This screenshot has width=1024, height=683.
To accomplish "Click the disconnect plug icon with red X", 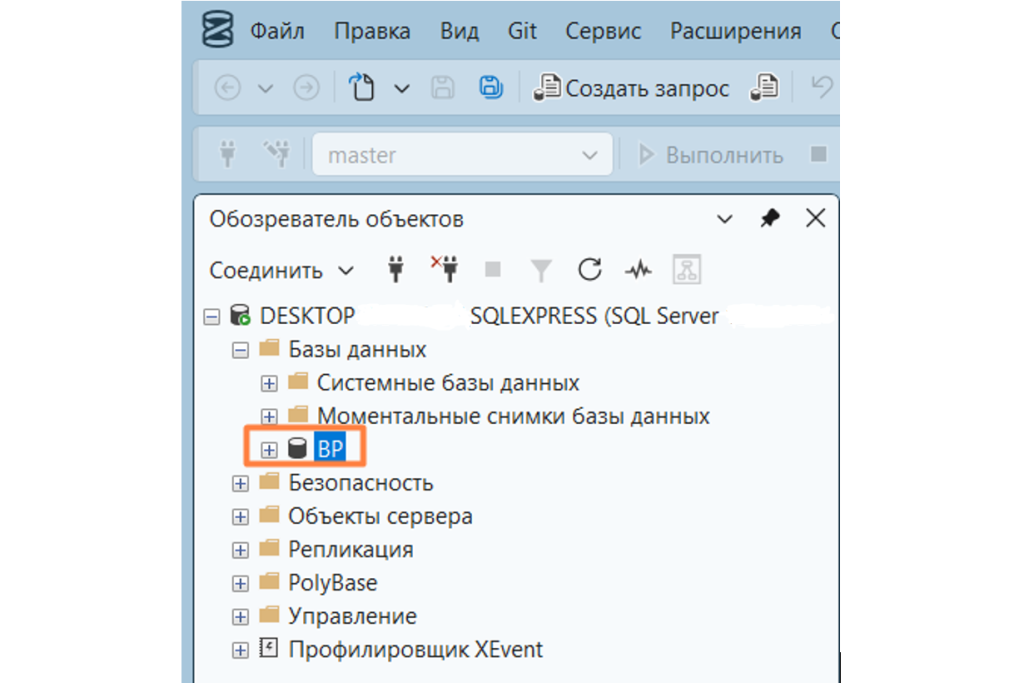I will point(444,269).
